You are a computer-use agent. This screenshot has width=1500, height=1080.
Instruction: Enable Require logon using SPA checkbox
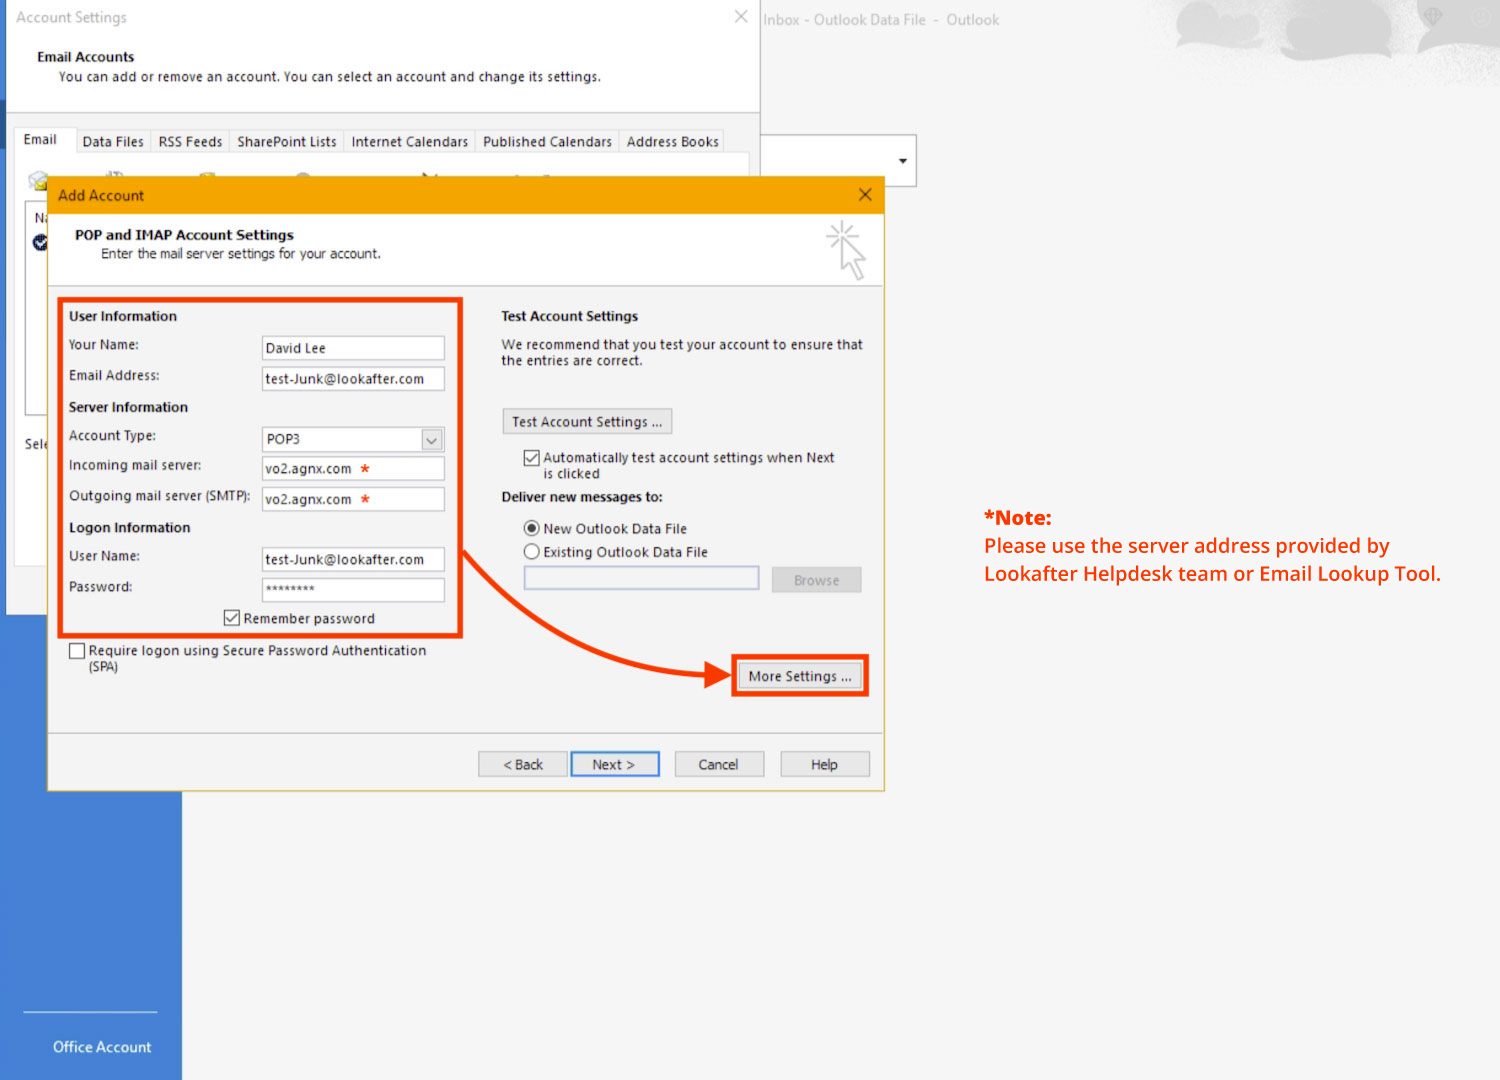[x=77, y=651]
